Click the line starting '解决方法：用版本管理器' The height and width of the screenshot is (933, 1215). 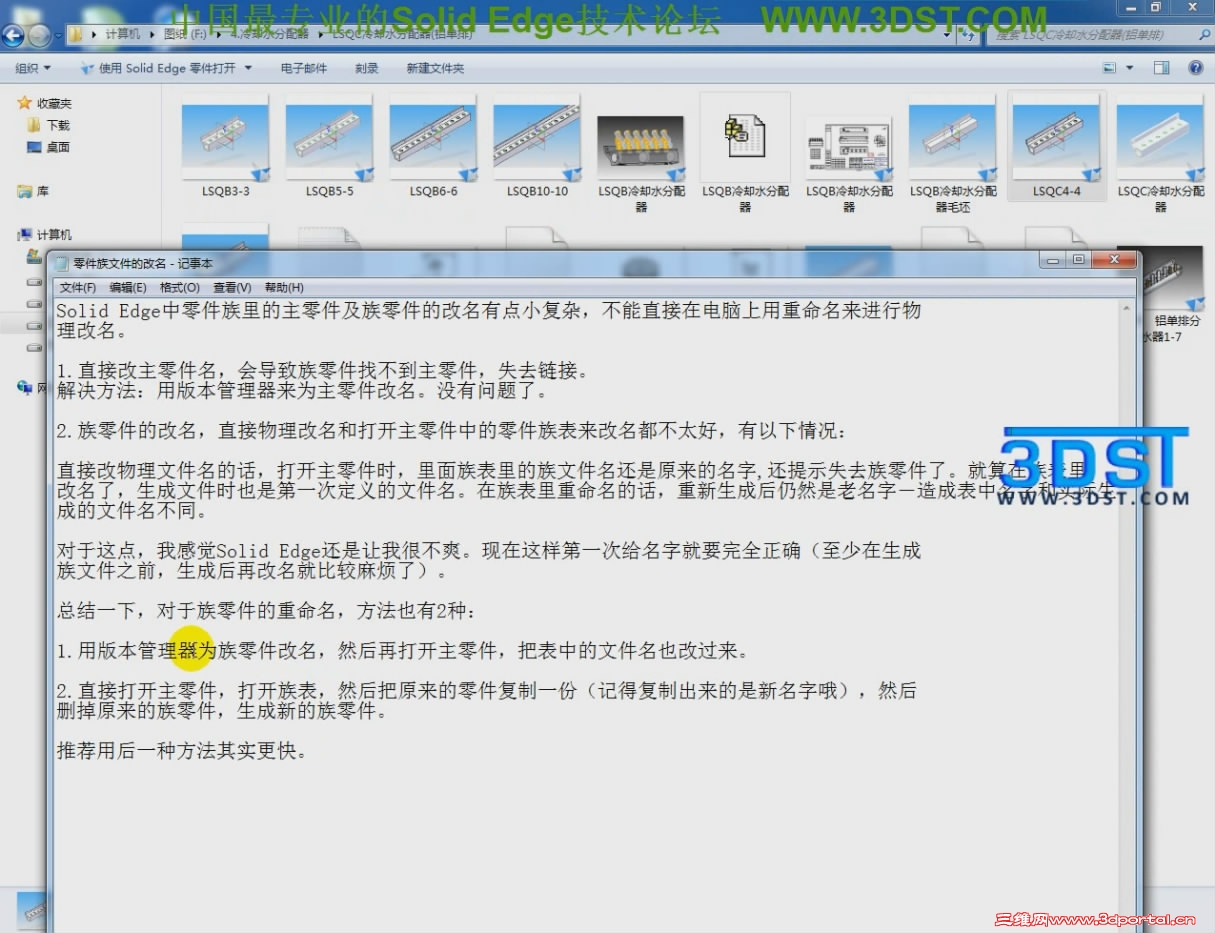(x=302, y=391)
